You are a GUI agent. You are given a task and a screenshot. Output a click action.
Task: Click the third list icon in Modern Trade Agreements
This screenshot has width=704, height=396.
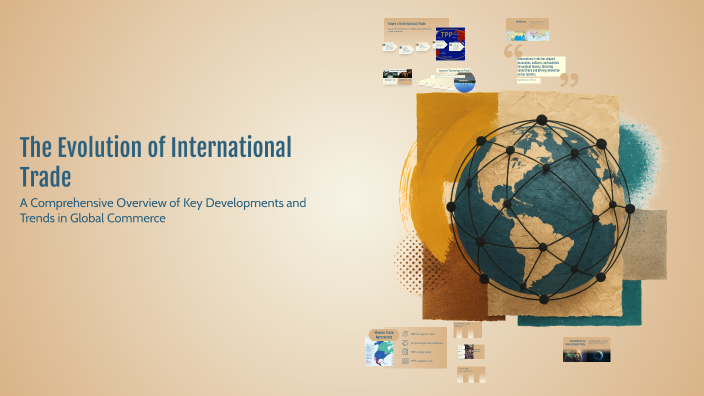[x=405, y=352]
